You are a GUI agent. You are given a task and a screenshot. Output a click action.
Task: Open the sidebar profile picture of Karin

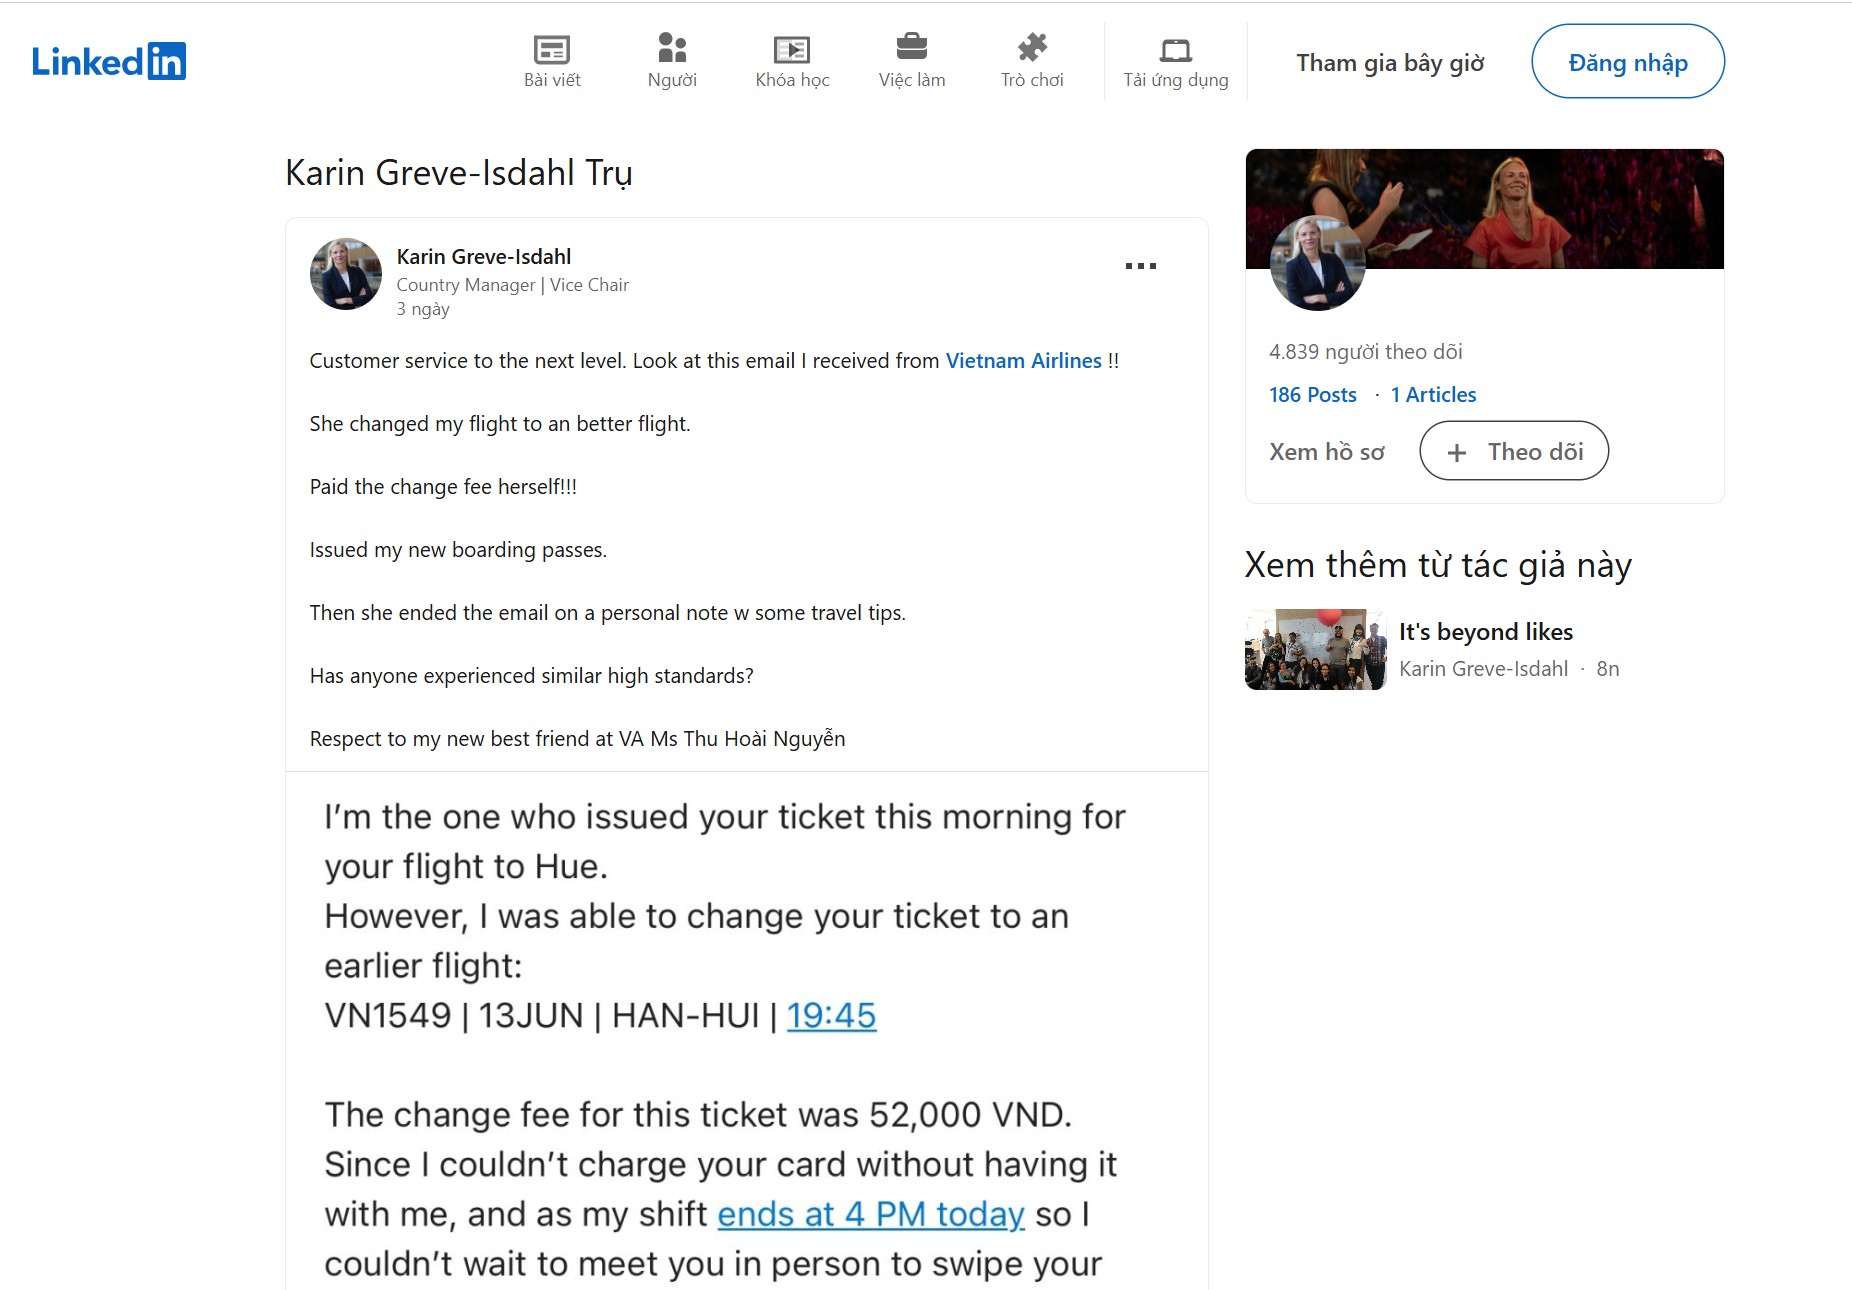1317,263
